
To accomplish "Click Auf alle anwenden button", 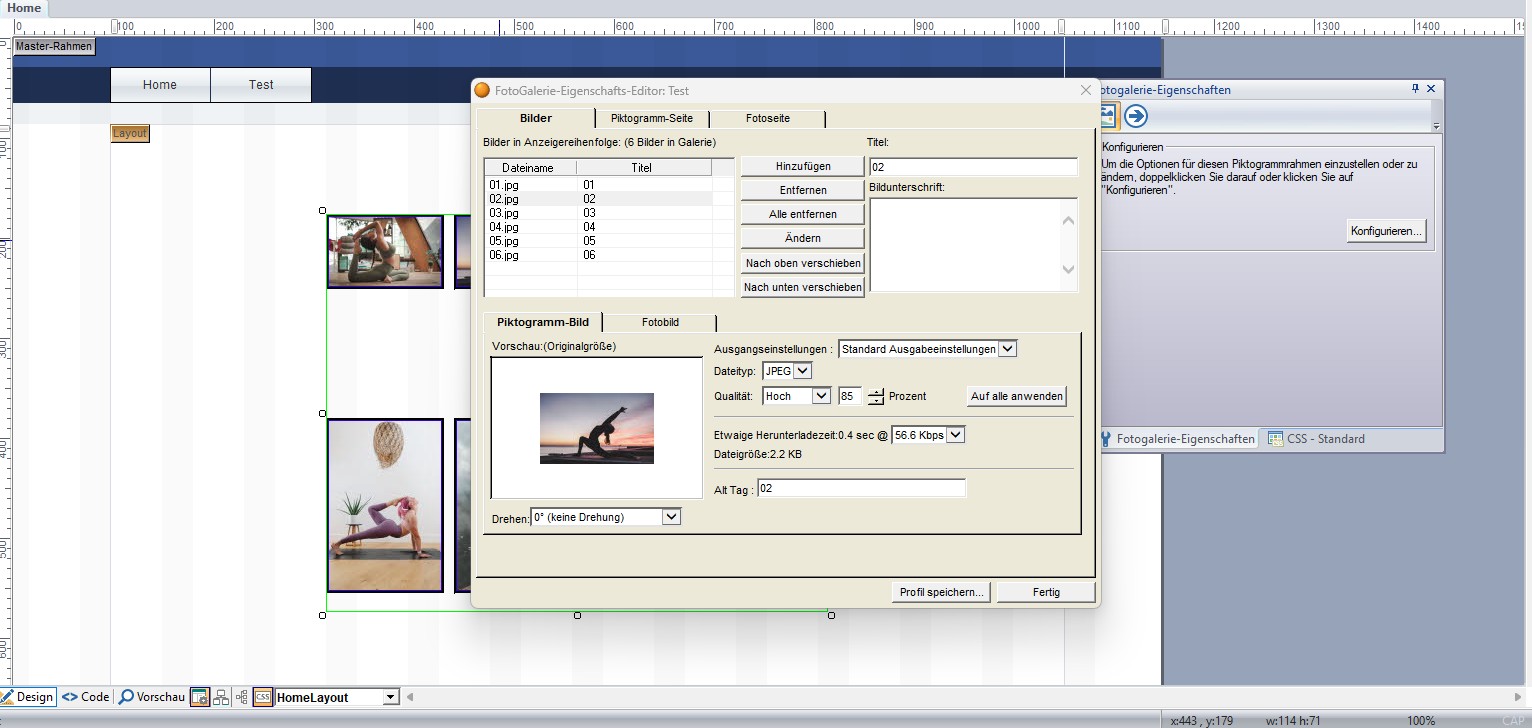I will click(1016, 396).
